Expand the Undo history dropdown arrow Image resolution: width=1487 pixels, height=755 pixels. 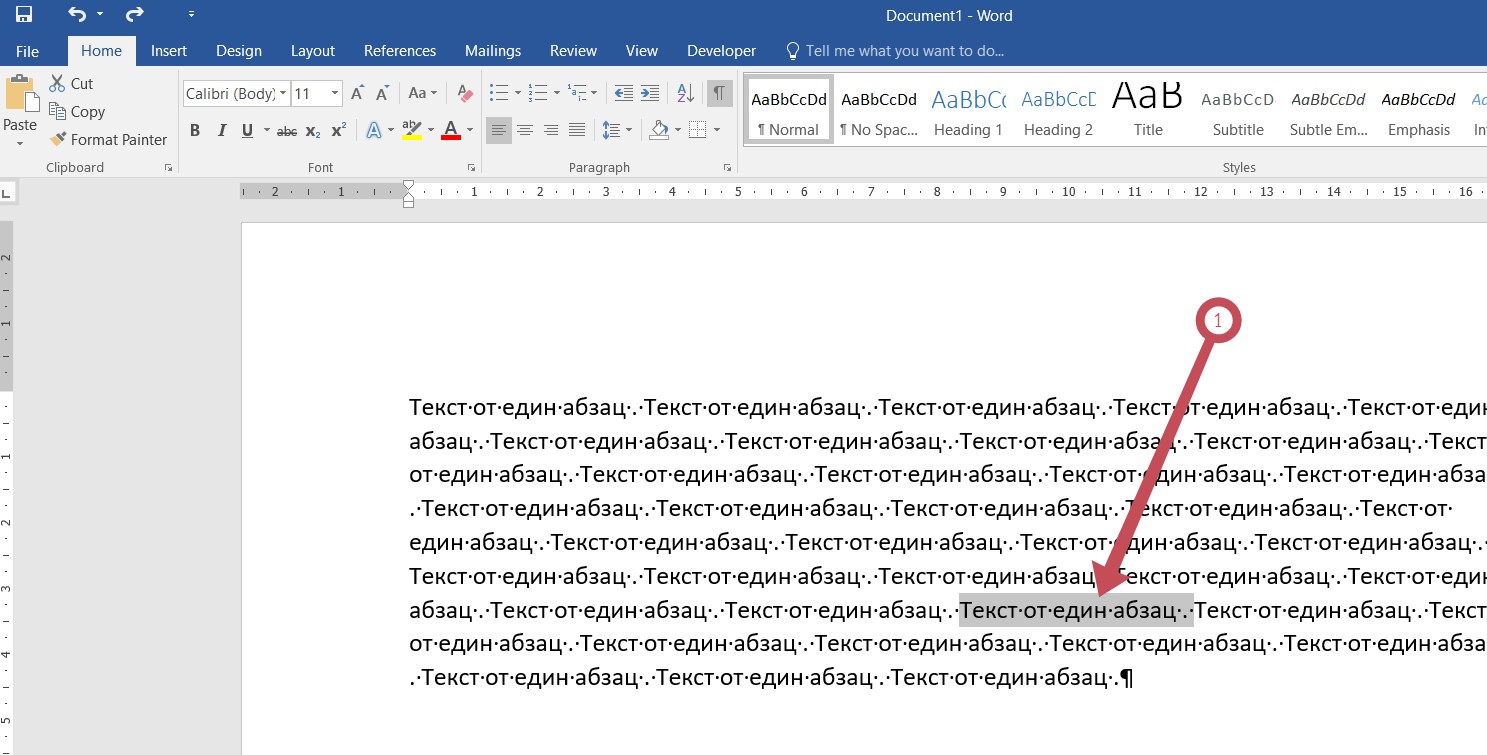pyautogui.click(x=100, y=15)
